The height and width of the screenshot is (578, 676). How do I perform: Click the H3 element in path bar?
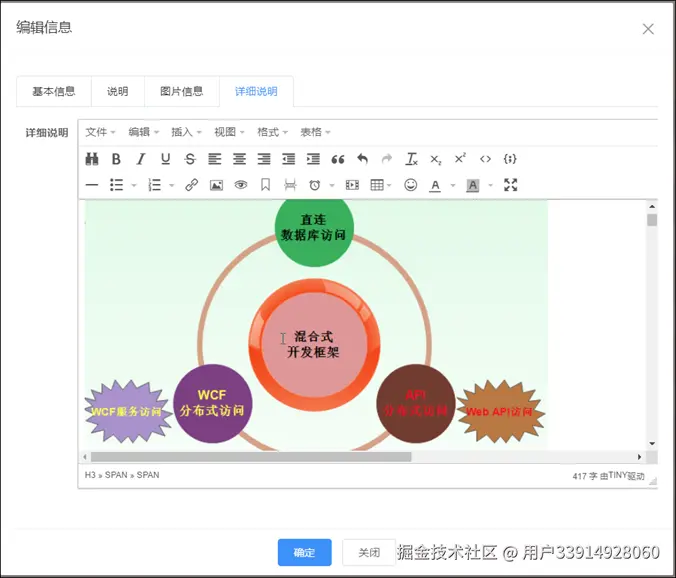[x=90, y=475]
